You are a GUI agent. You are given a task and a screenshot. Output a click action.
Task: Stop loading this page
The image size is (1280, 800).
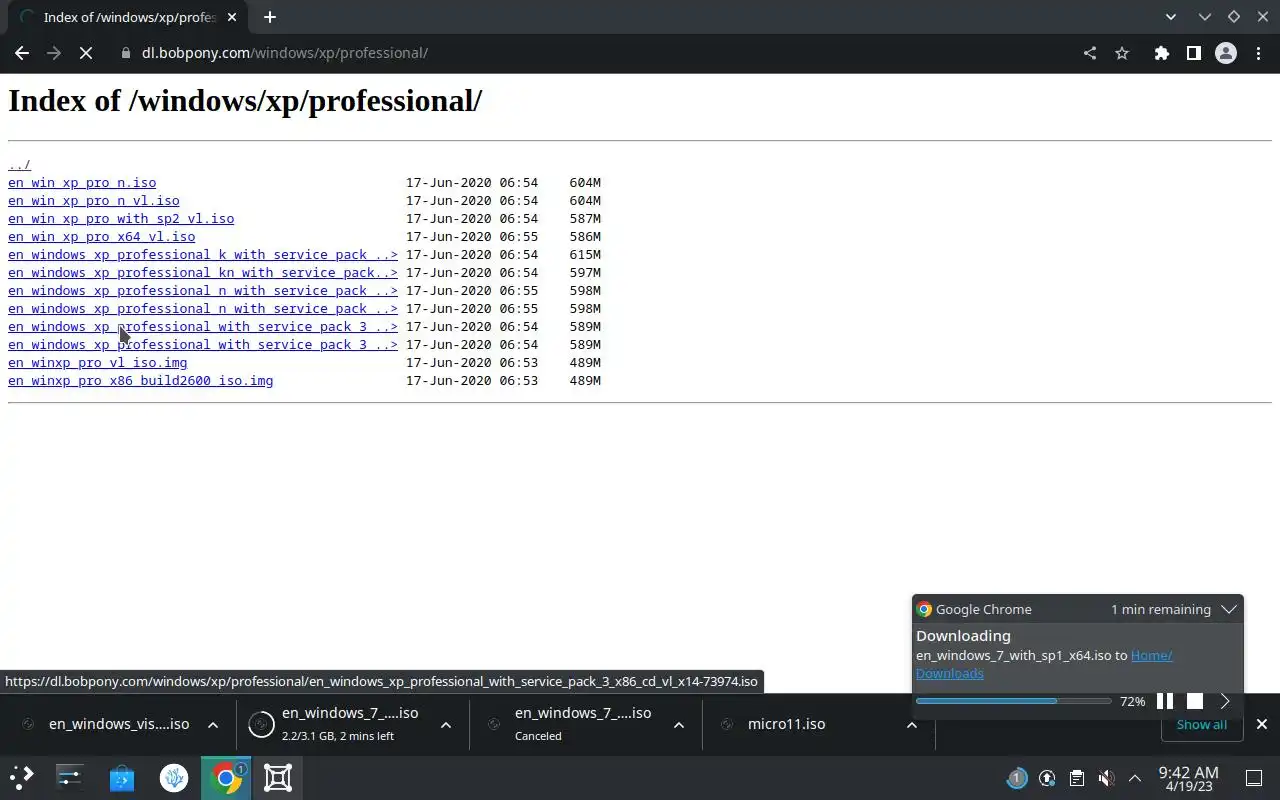click(x=86, y=53)
